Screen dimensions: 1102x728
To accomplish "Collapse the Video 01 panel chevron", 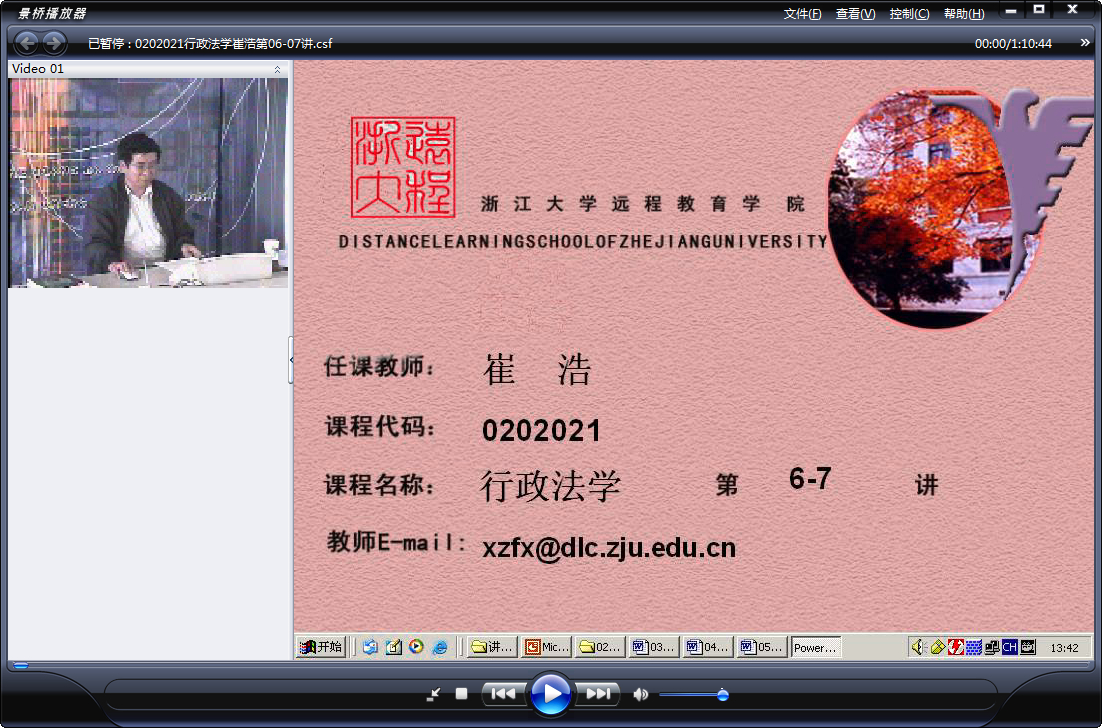I will [277, 69].
